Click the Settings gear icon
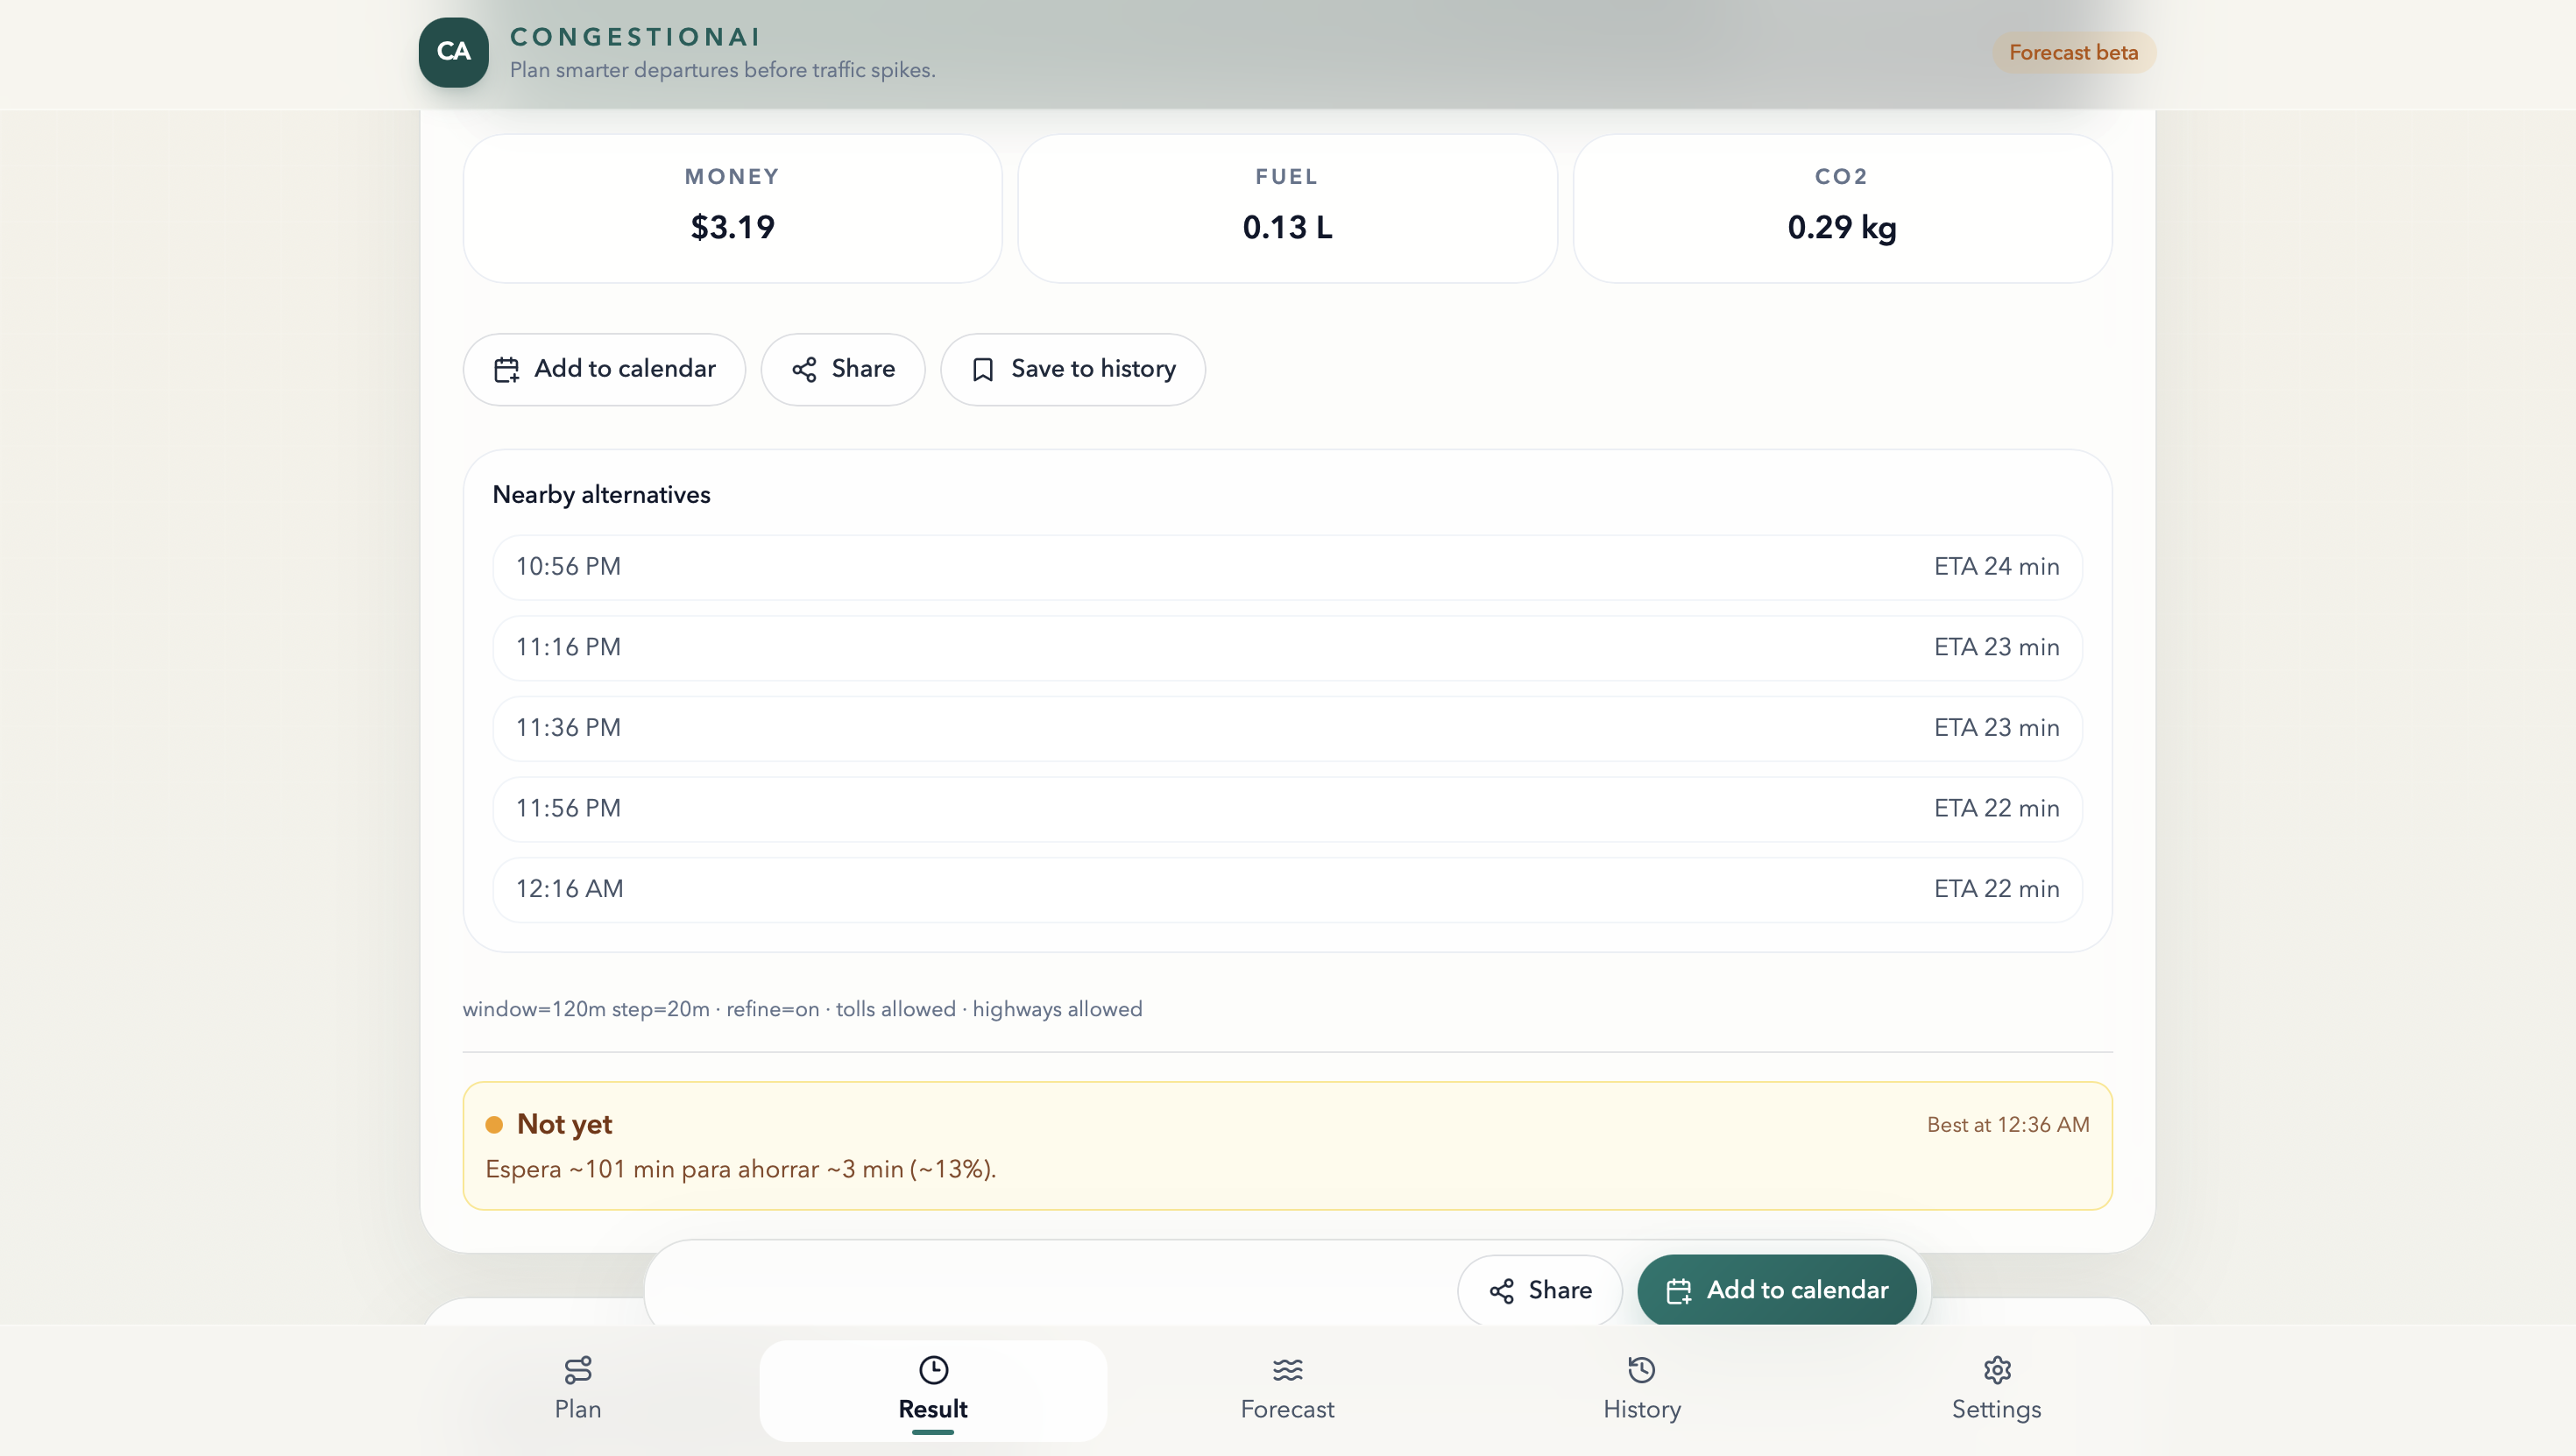Viewport: 2576px width, 1456px height. pyautogui.click(x=1996, y=1369)
